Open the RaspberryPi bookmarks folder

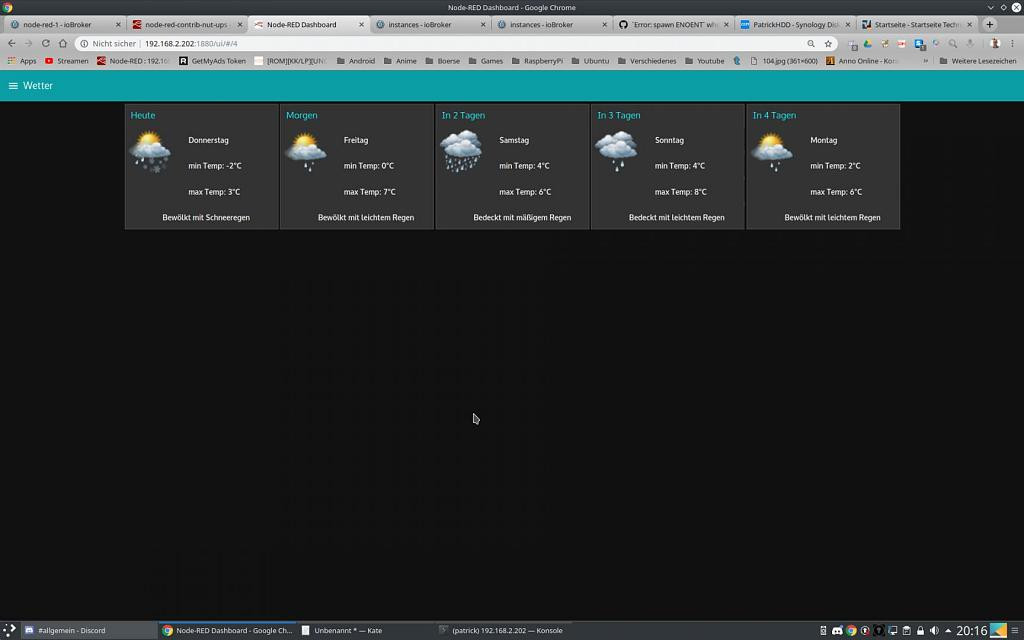pos(537,61)
